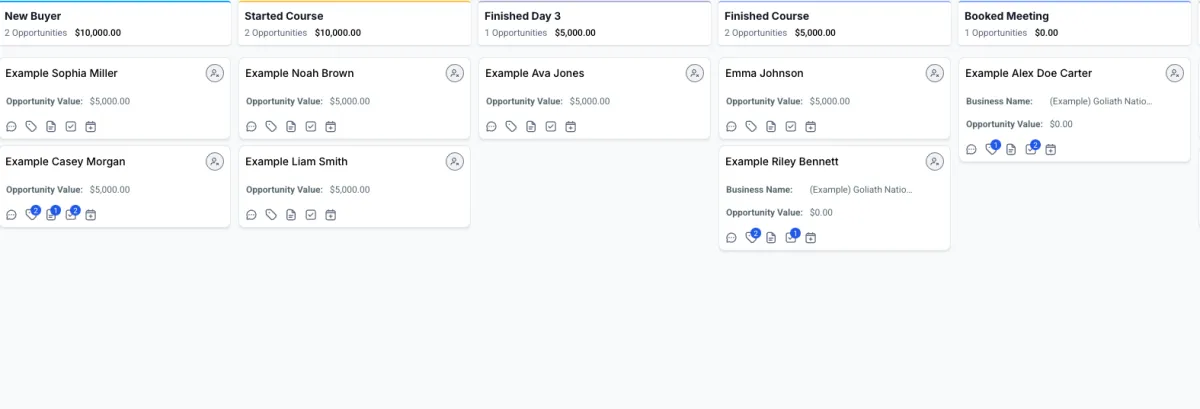Select the New Buyer stage header

33,16
